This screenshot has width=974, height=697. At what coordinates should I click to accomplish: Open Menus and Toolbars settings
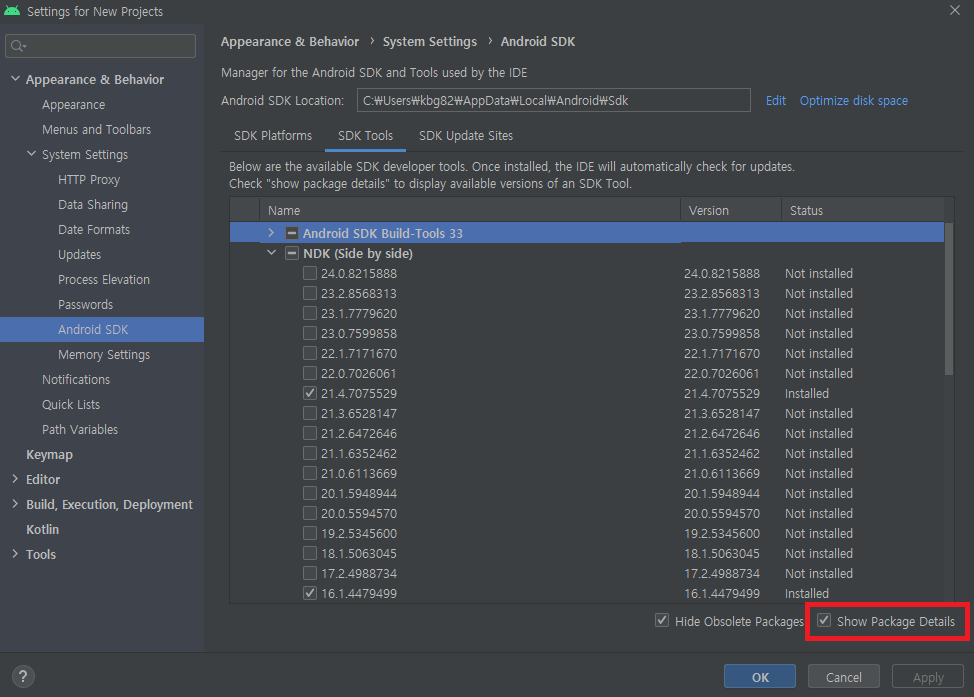[x=96, y=129]
